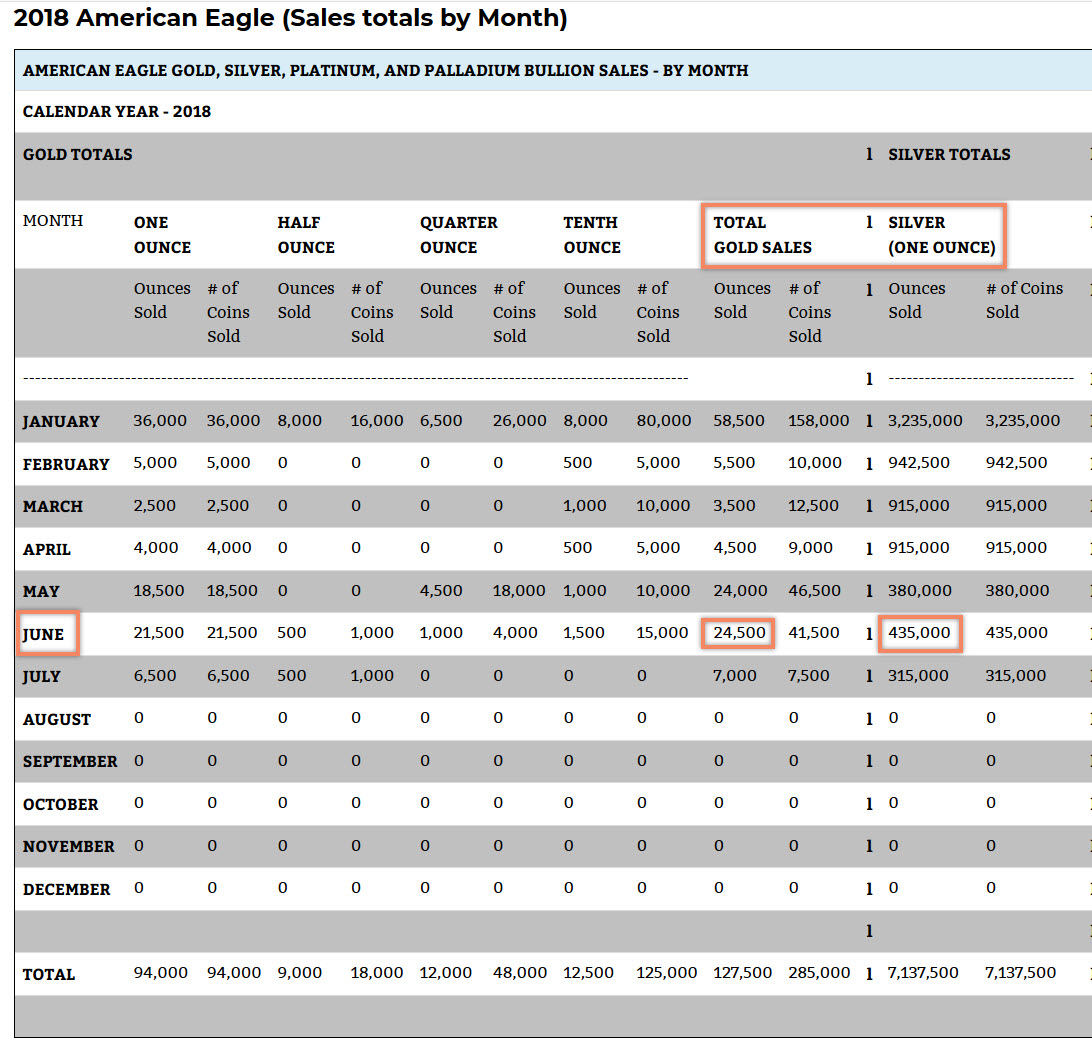This screenshot has height=1046, width=1092.
Task: Select June quarter ounce coins value 4,000
Action: (x=515, y=633)
